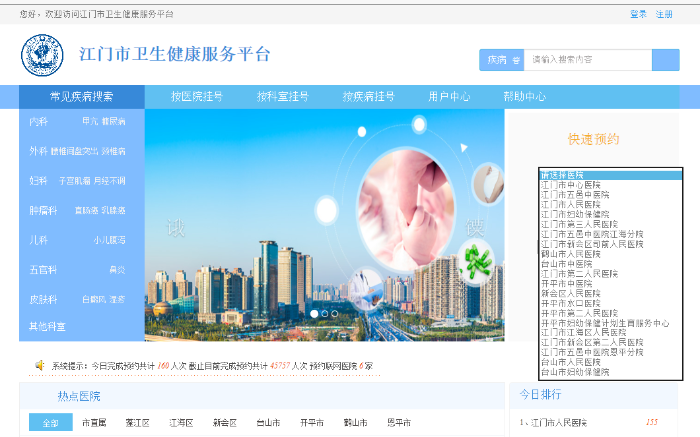Click the baby feet banner image
This screenshot has width=700, height=437.
pos(406,208)
